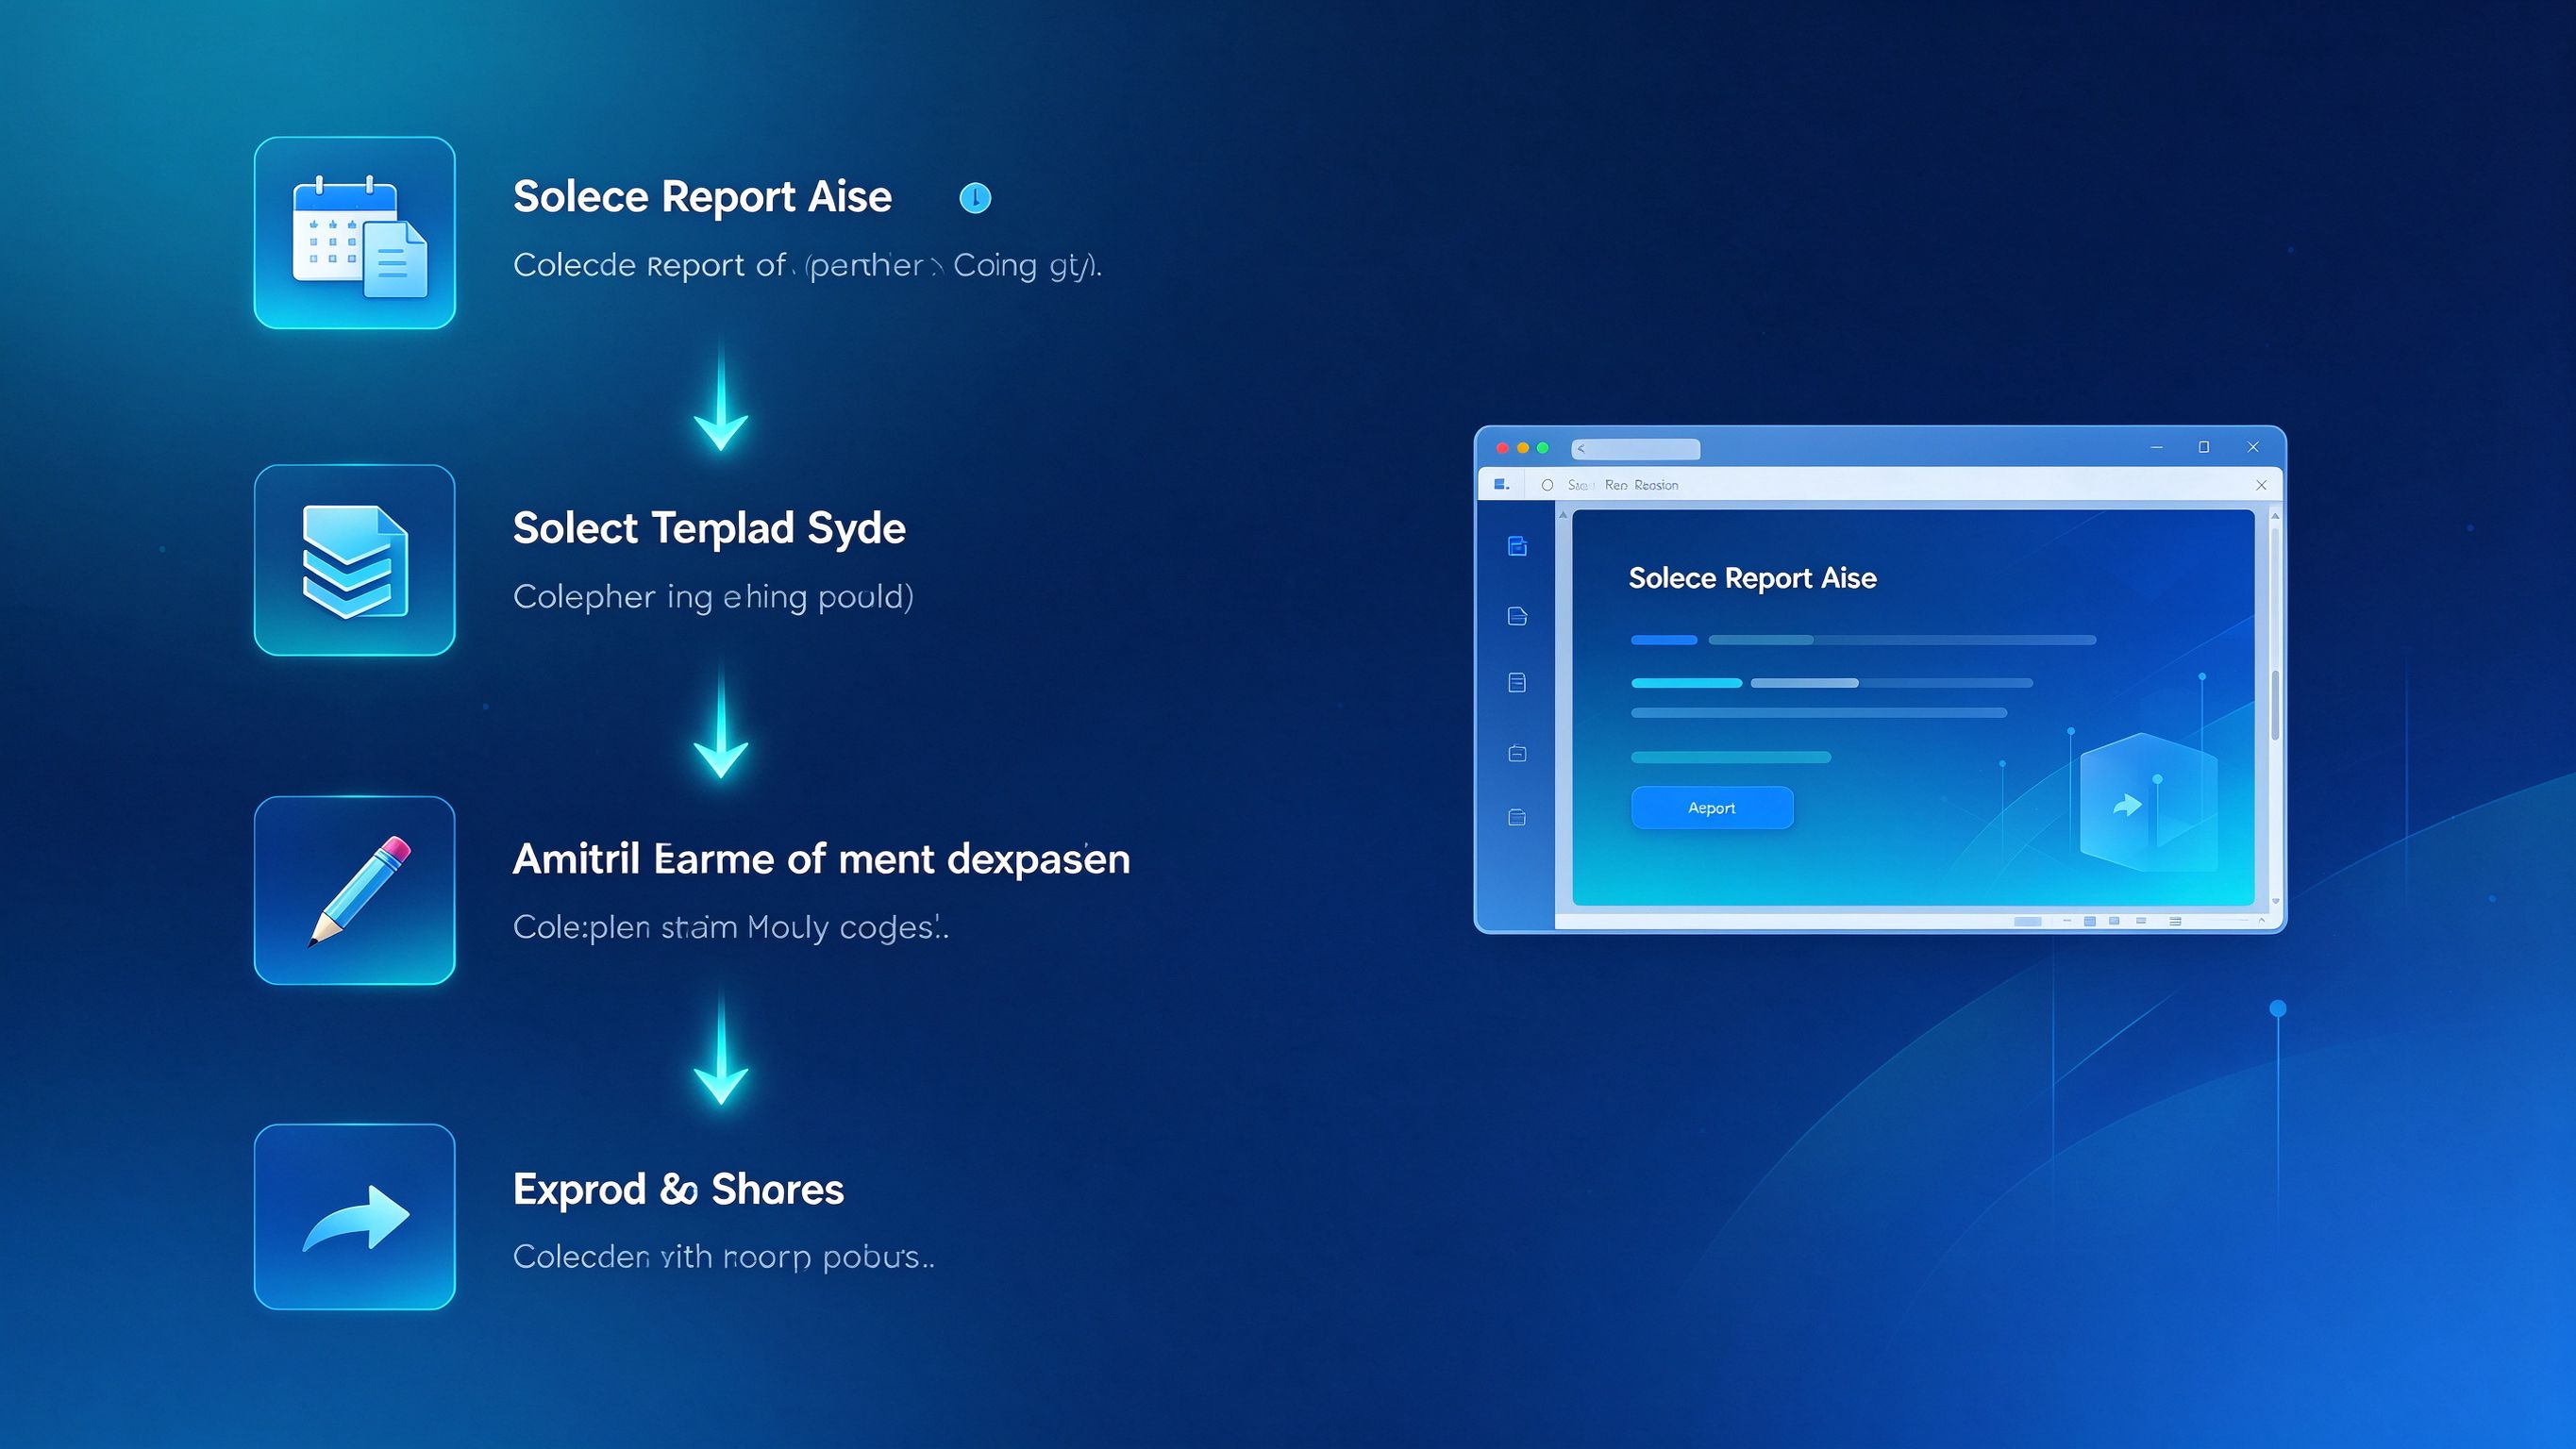Screen dimensions: 2576x1449
Task: Click the share arrow on the hexagon graphic
Action: (x=2127, y=805)
